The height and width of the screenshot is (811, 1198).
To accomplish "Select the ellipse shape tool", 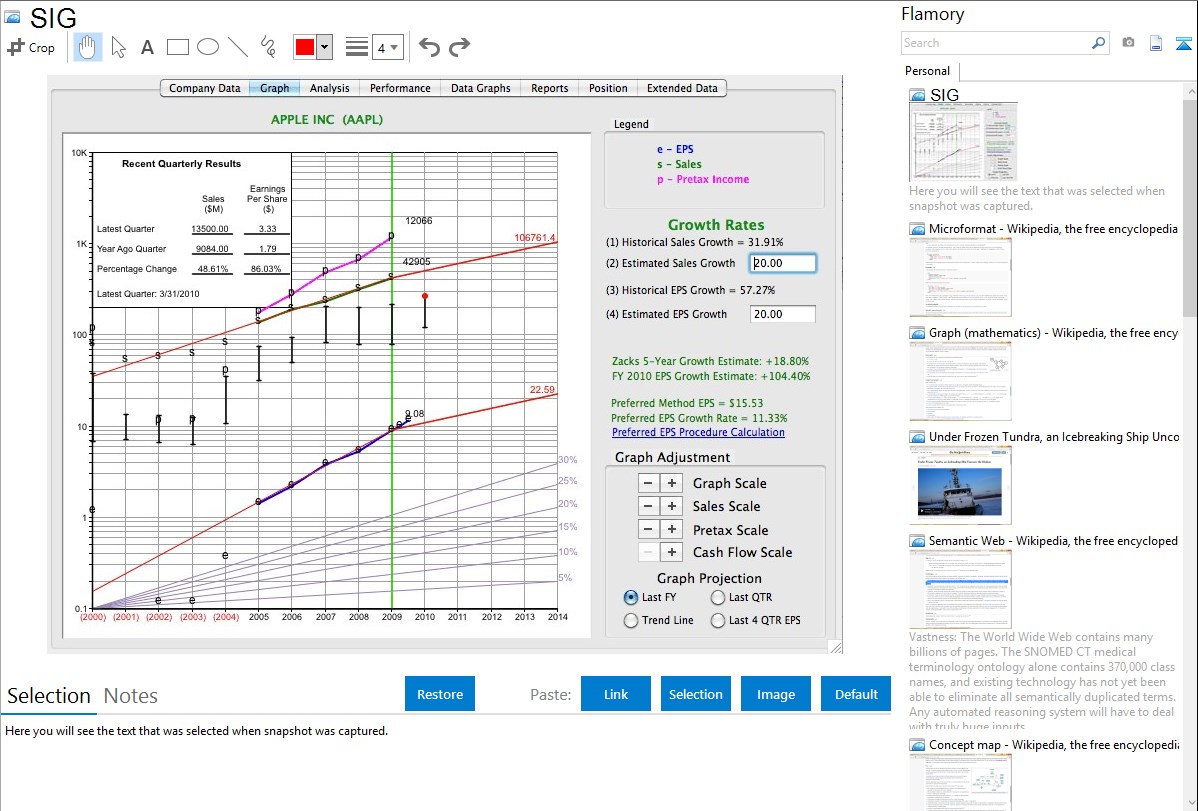I will coord(208,47).
